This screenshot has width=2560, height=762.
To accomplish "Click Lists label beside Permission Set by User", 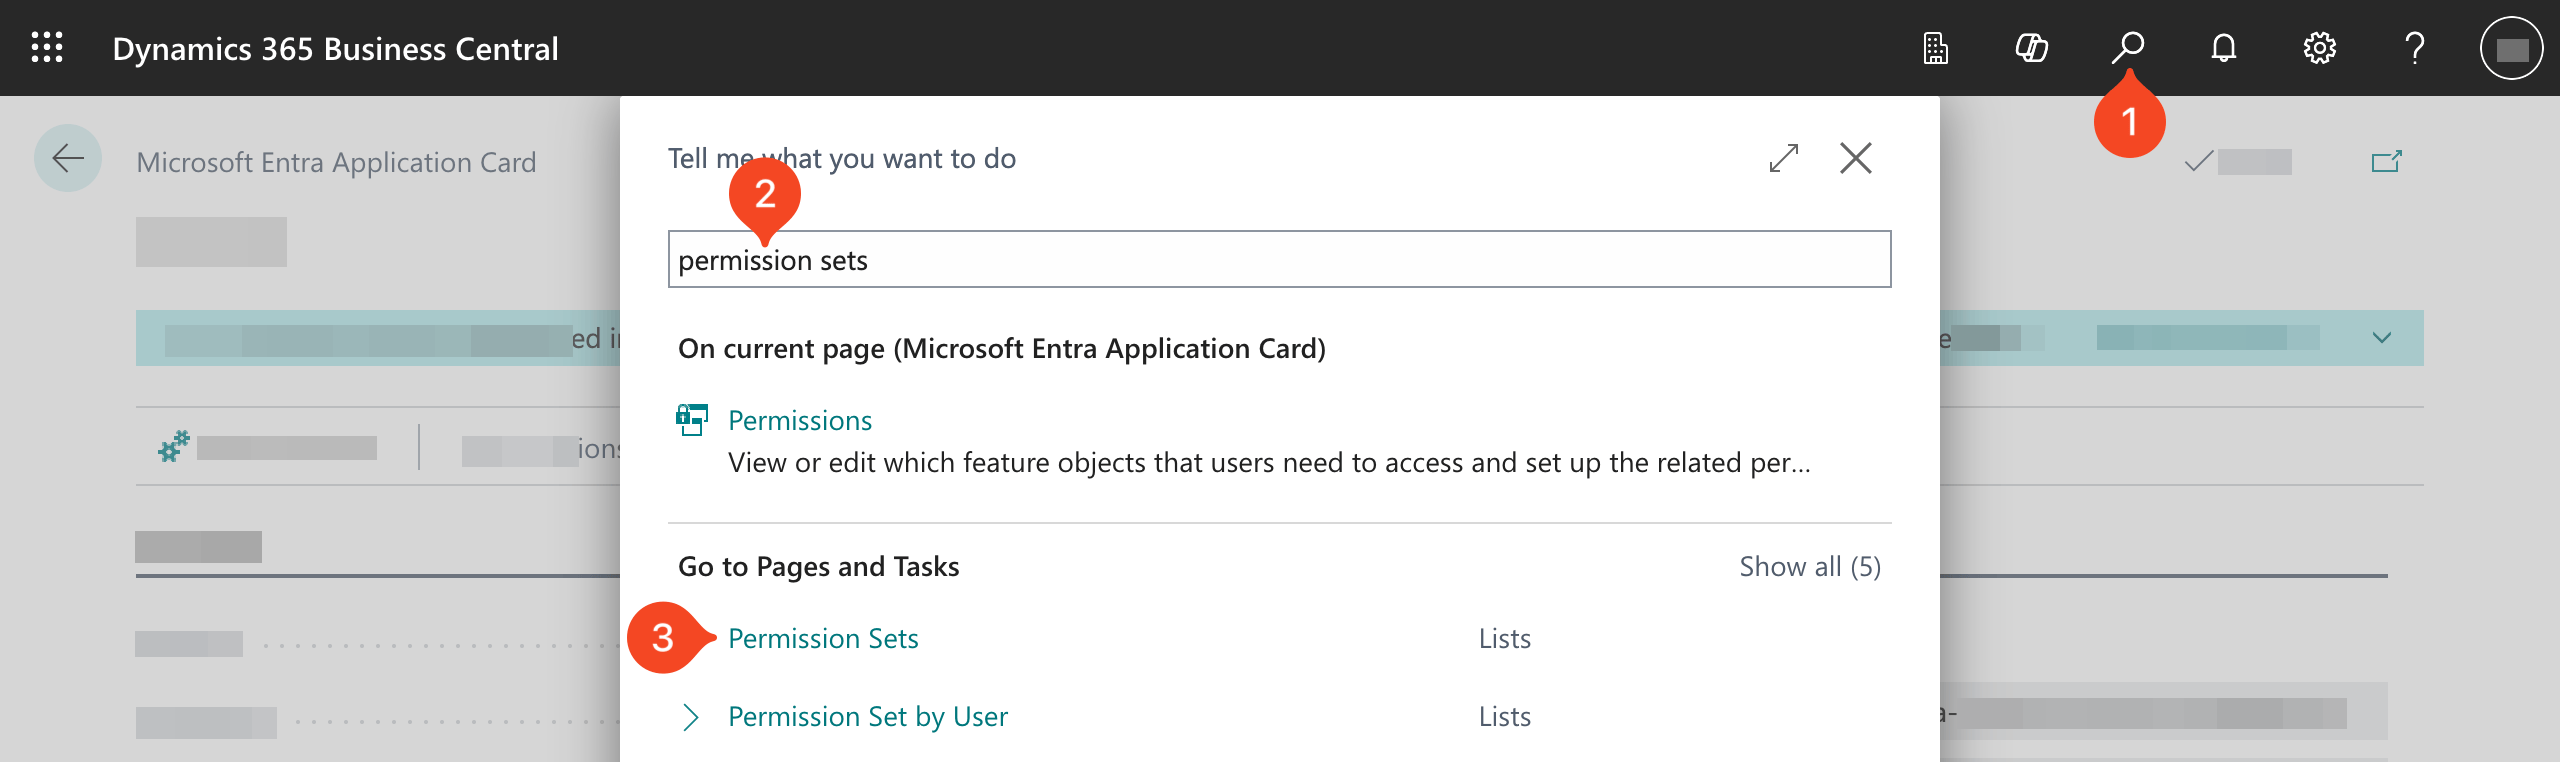I will point(1505,717).
